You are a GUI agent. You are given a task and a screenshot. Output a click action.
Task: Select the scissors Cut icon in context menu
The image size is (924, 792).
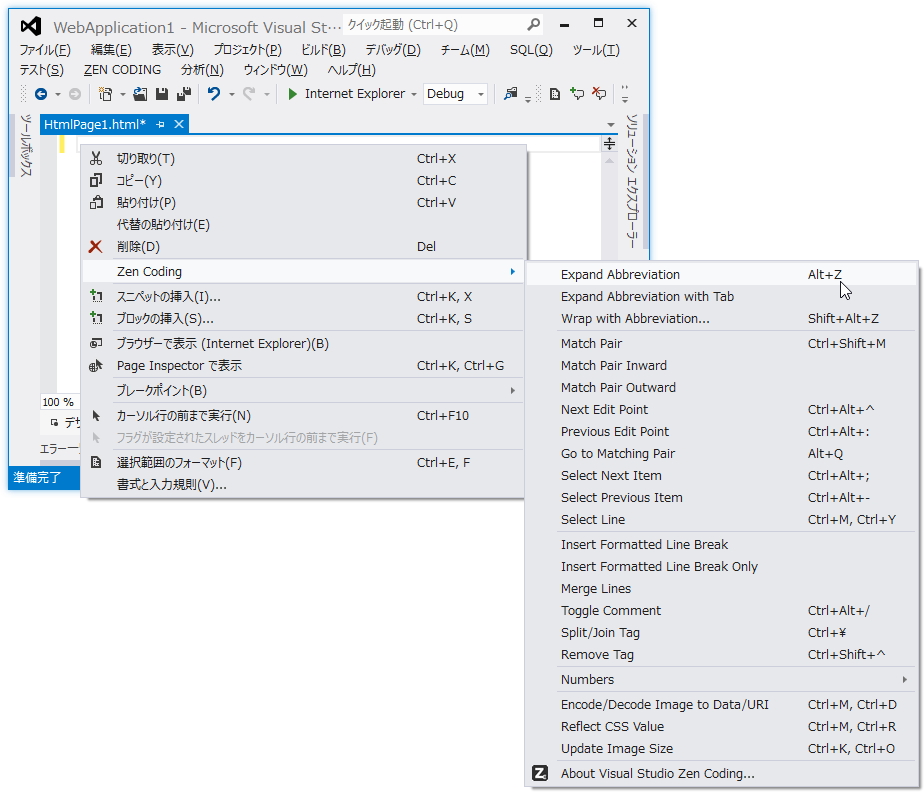click(x=96, y=158)
